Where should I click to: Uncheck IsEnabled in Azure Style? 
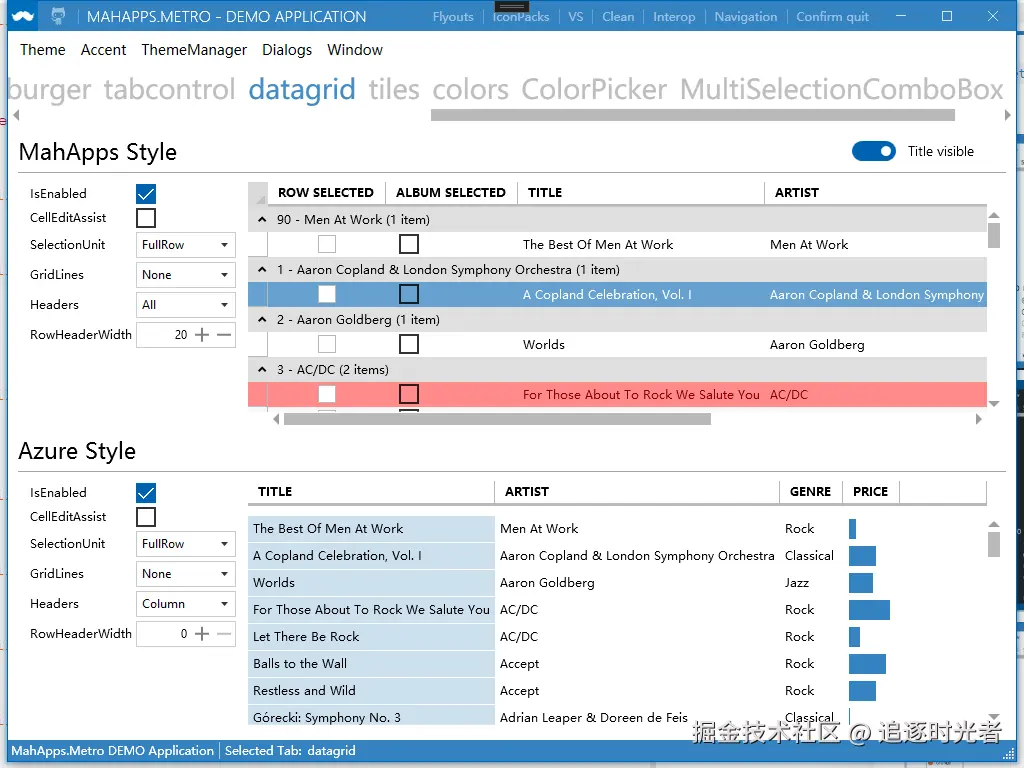tap(146, 493)
